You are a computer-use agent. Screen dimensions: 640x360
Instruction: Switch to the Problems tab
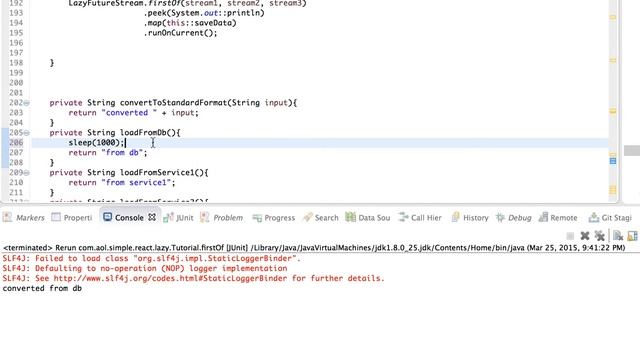coord(222,218)
